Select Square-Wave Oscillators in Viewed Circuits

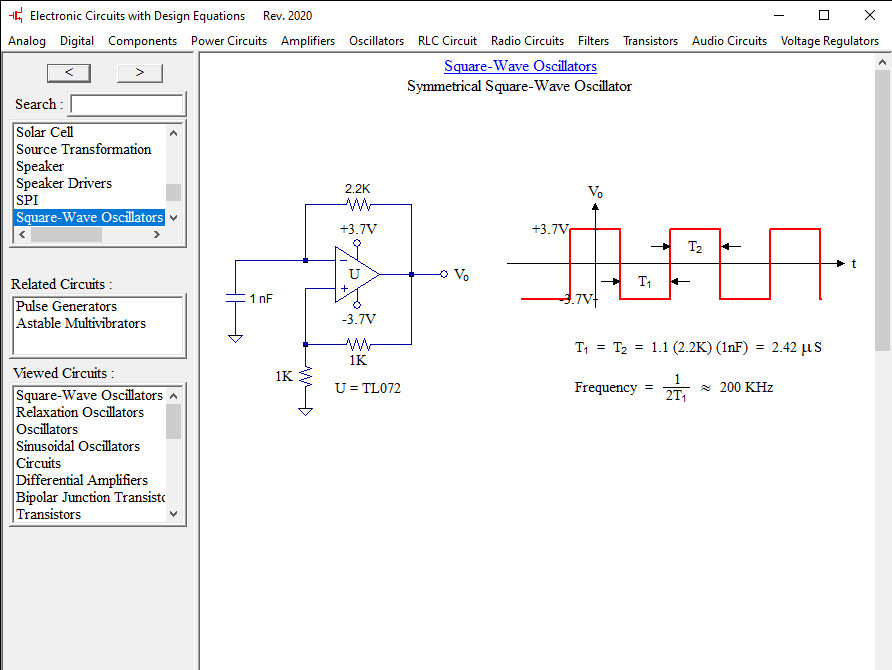pyautogui.click(x=89, y=395)
